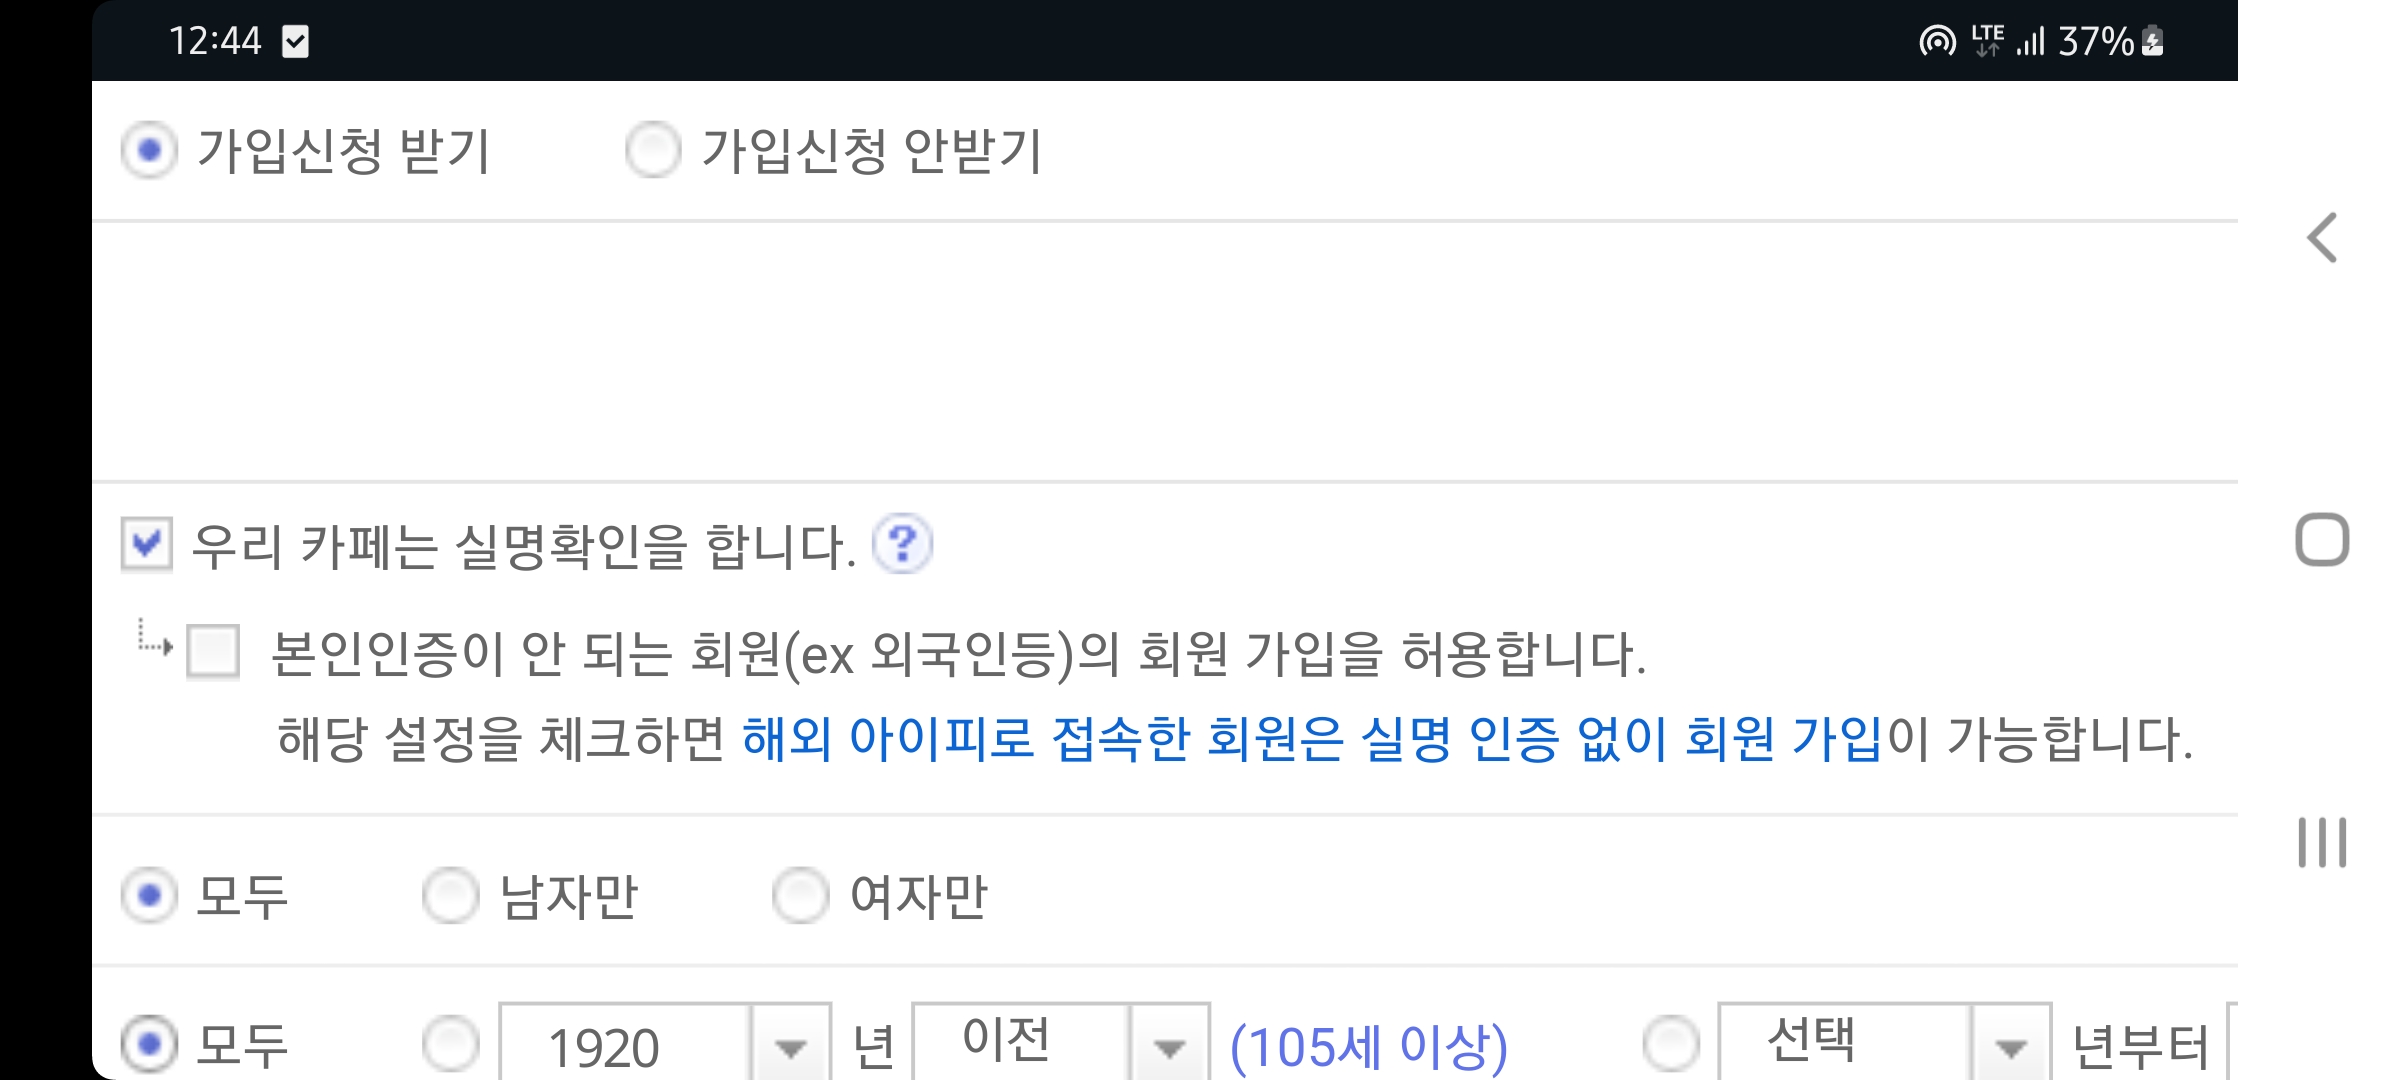Tap the battery charging icon in status bar
Image resolution: width=2400 pixels, height=1080 pixels.
tap(2153, 41)
